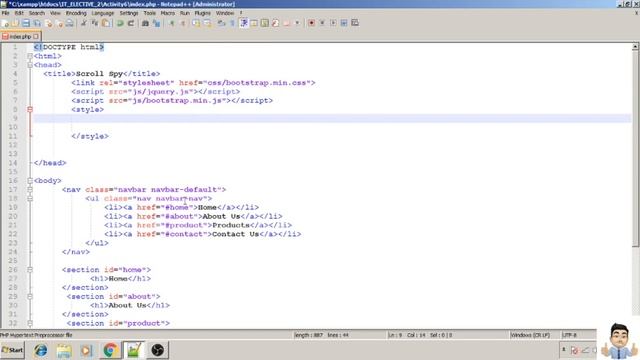Click the synchronize horizontal scrolling icon

pyautogui.click(x=208, y=23)
